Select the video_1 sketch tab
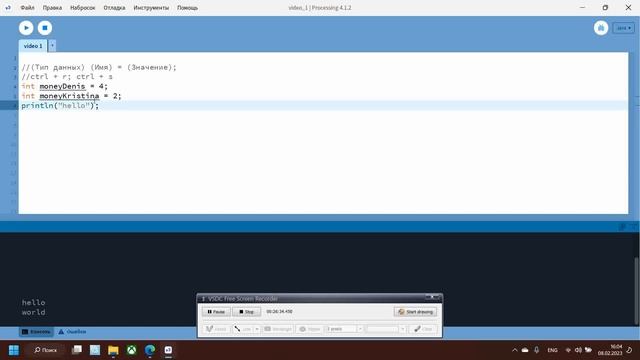This screenshot has width=640, height=360. coord(33,46)
